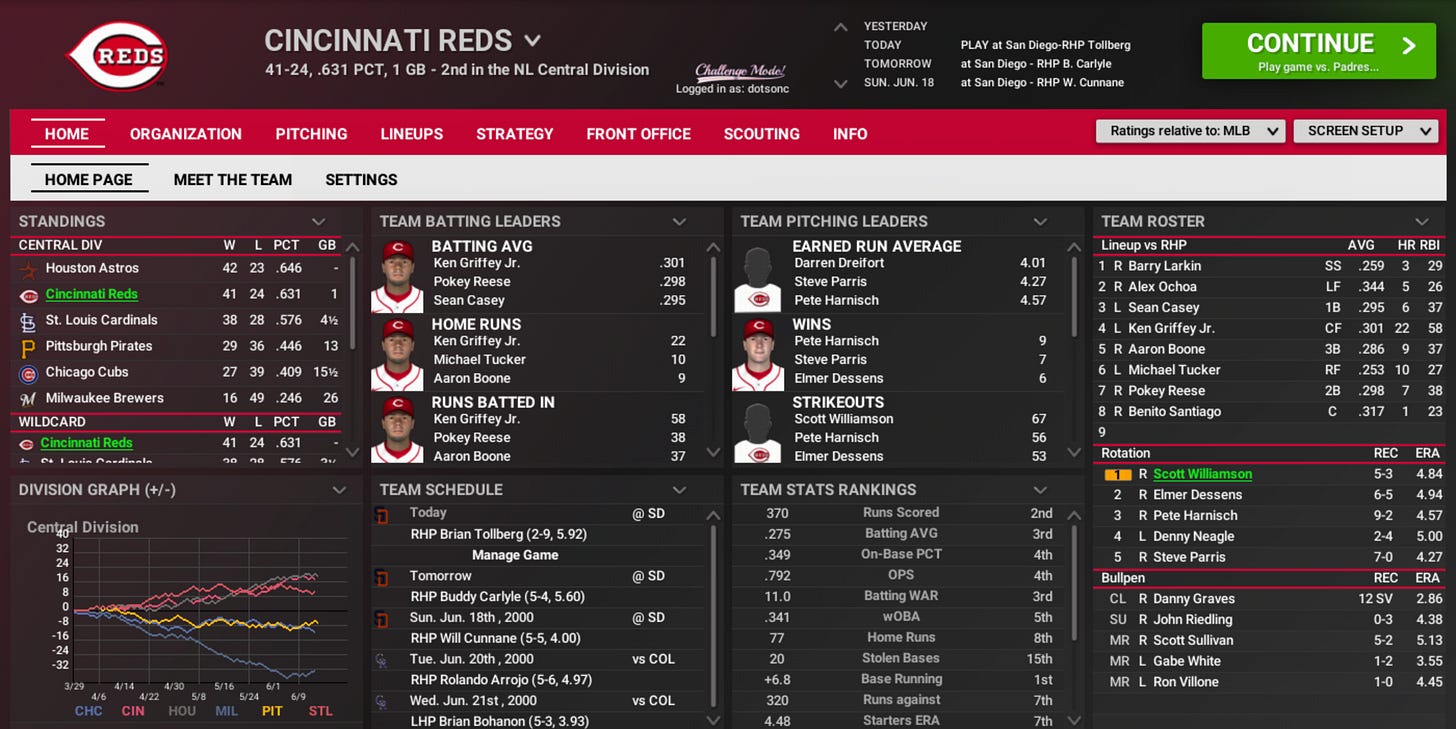Viewport: 1456px width, 729px height.
Task: Click closer Danny Graves in the Bullpen
Action: tap(1194, 599)
